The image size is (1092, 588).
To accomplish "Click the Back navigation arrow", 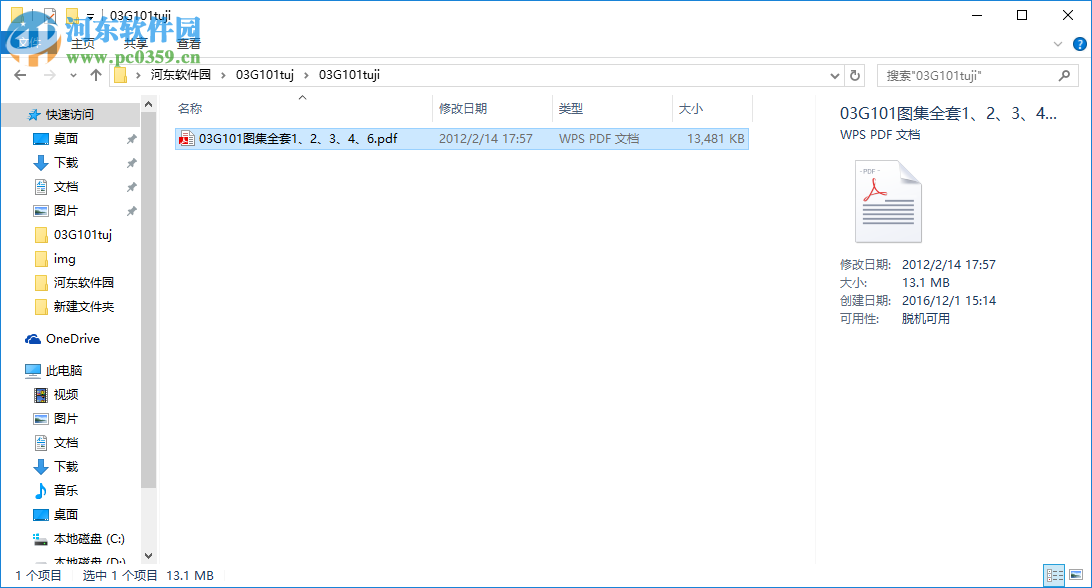I will 19,75.
